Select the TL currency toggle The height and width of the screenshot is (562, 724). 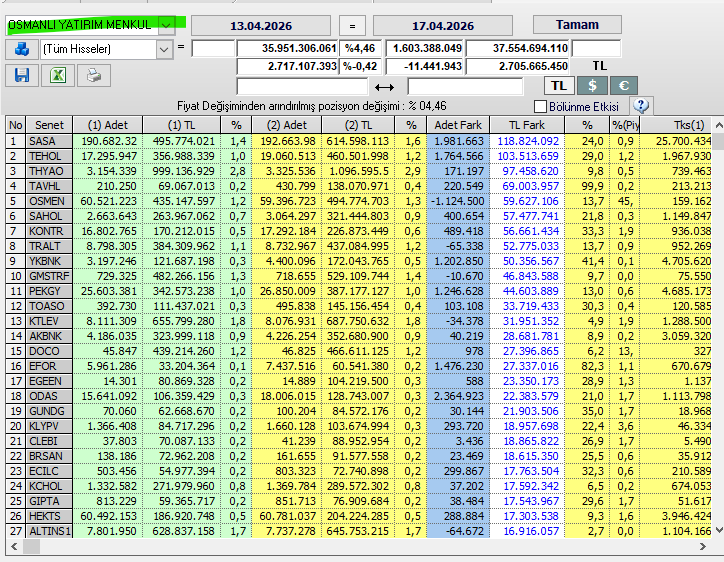point(559,86)
